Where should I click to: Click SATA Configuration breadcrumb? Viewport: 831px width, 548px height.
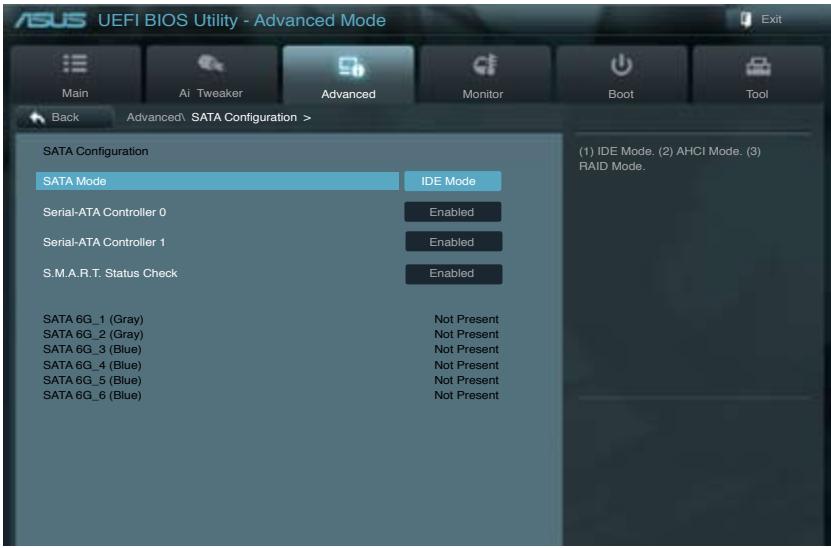pos(244,117)
